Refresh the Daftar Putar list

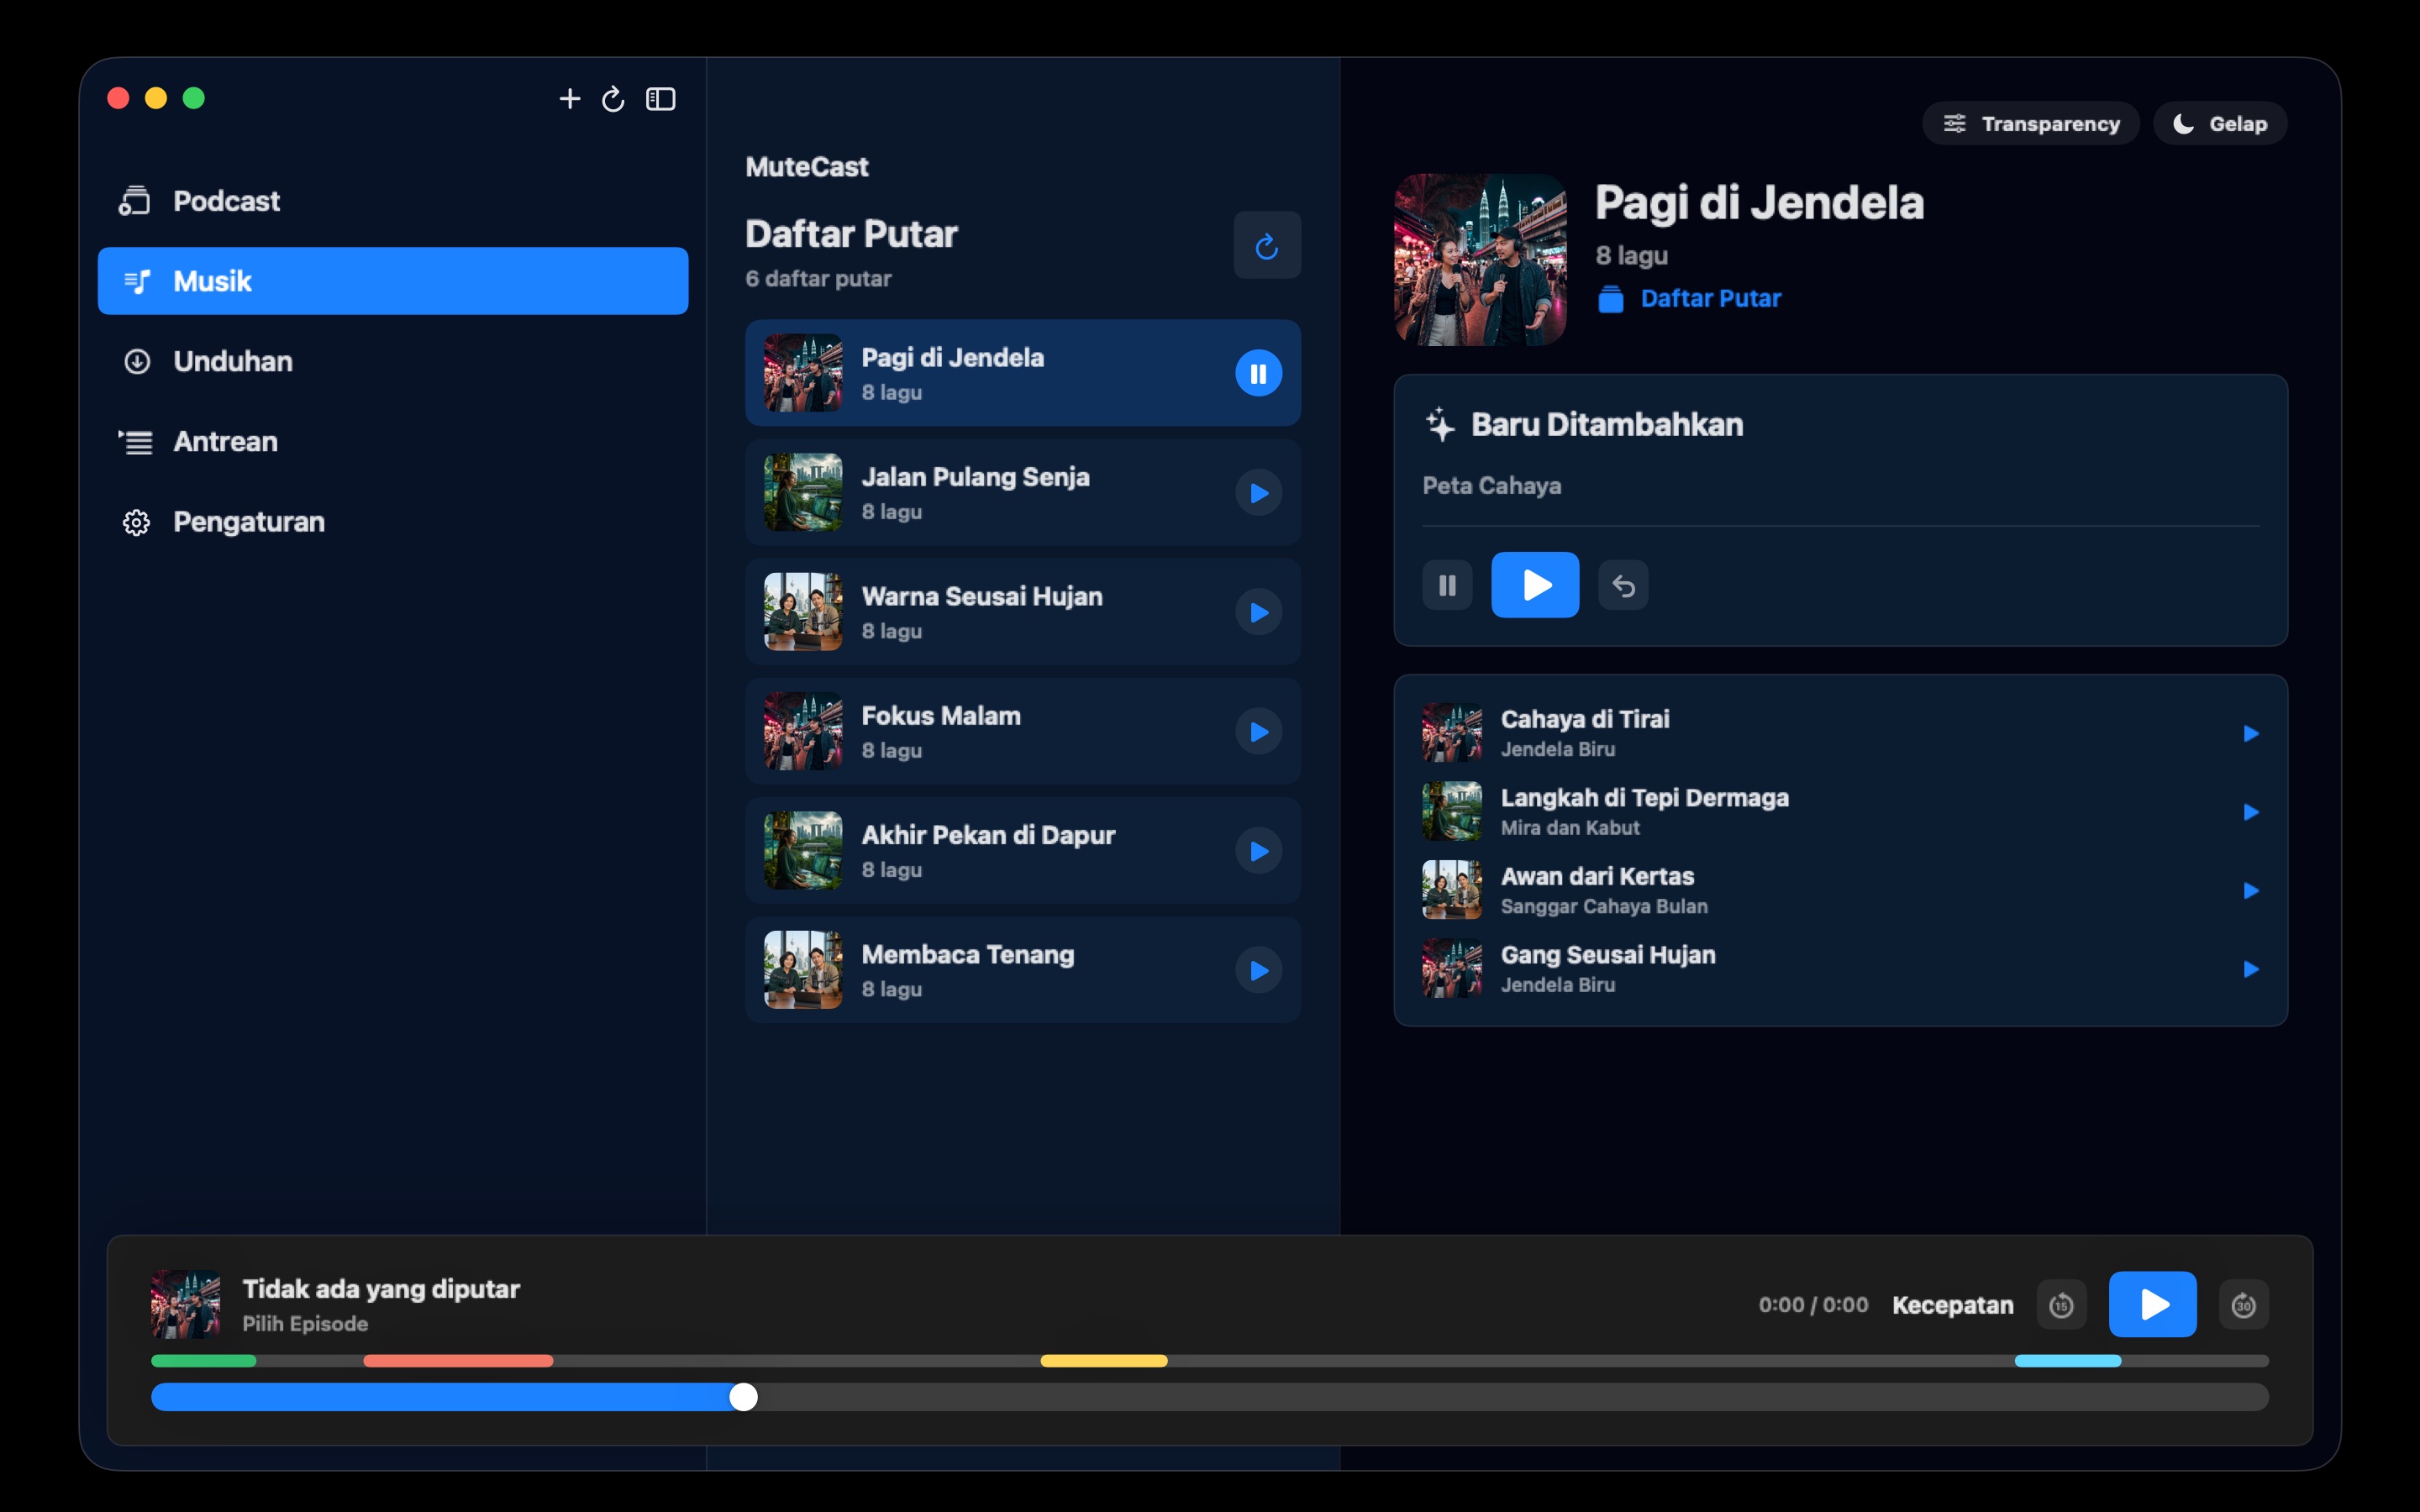(x=1267, y=245)
